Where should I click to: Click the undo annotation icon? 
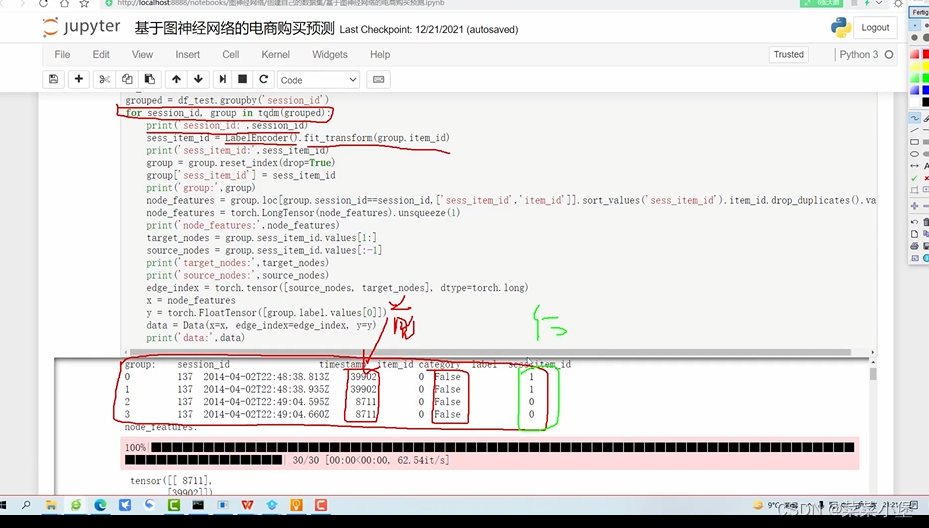915,222
